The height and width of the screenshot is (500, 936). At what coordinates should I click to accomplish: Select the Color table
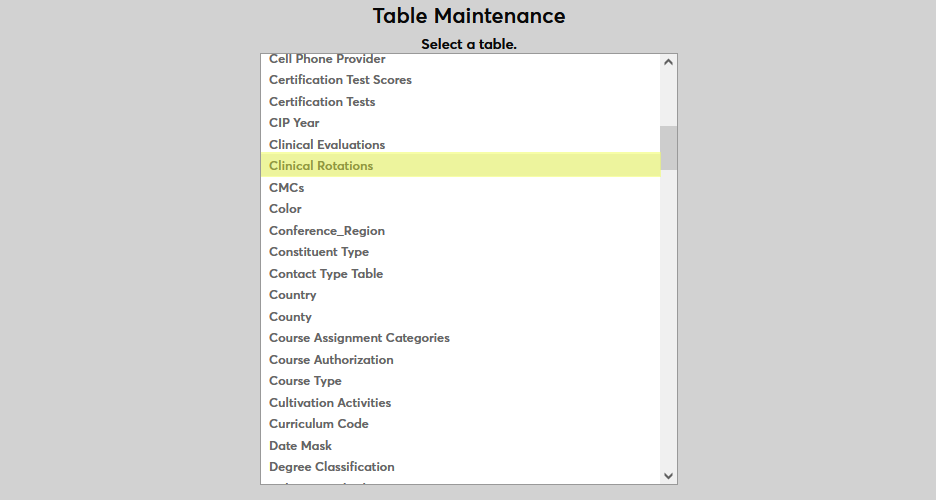(x=285, y=209)
